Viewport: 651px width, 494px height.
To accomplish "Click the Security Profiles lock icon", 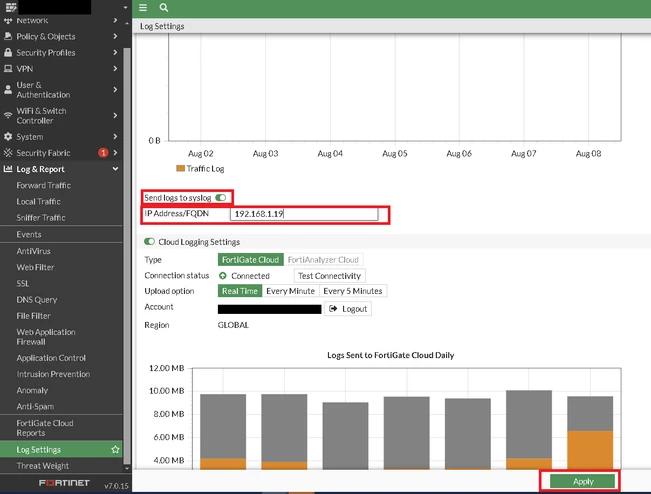I will coord(8,52).
